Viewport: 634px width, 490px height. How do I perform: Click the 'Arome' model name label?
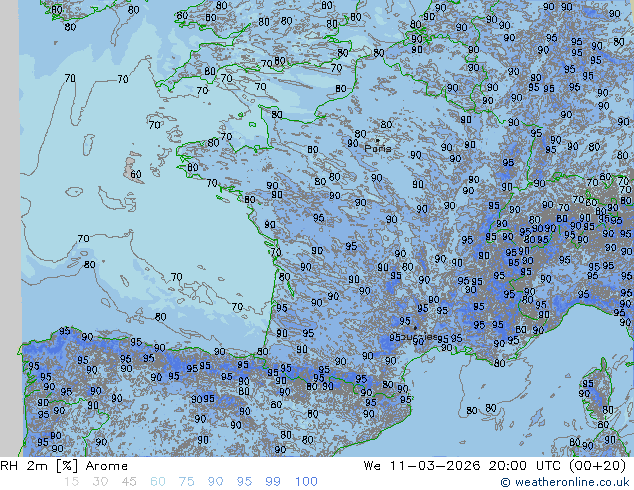[x=107, y=466]
